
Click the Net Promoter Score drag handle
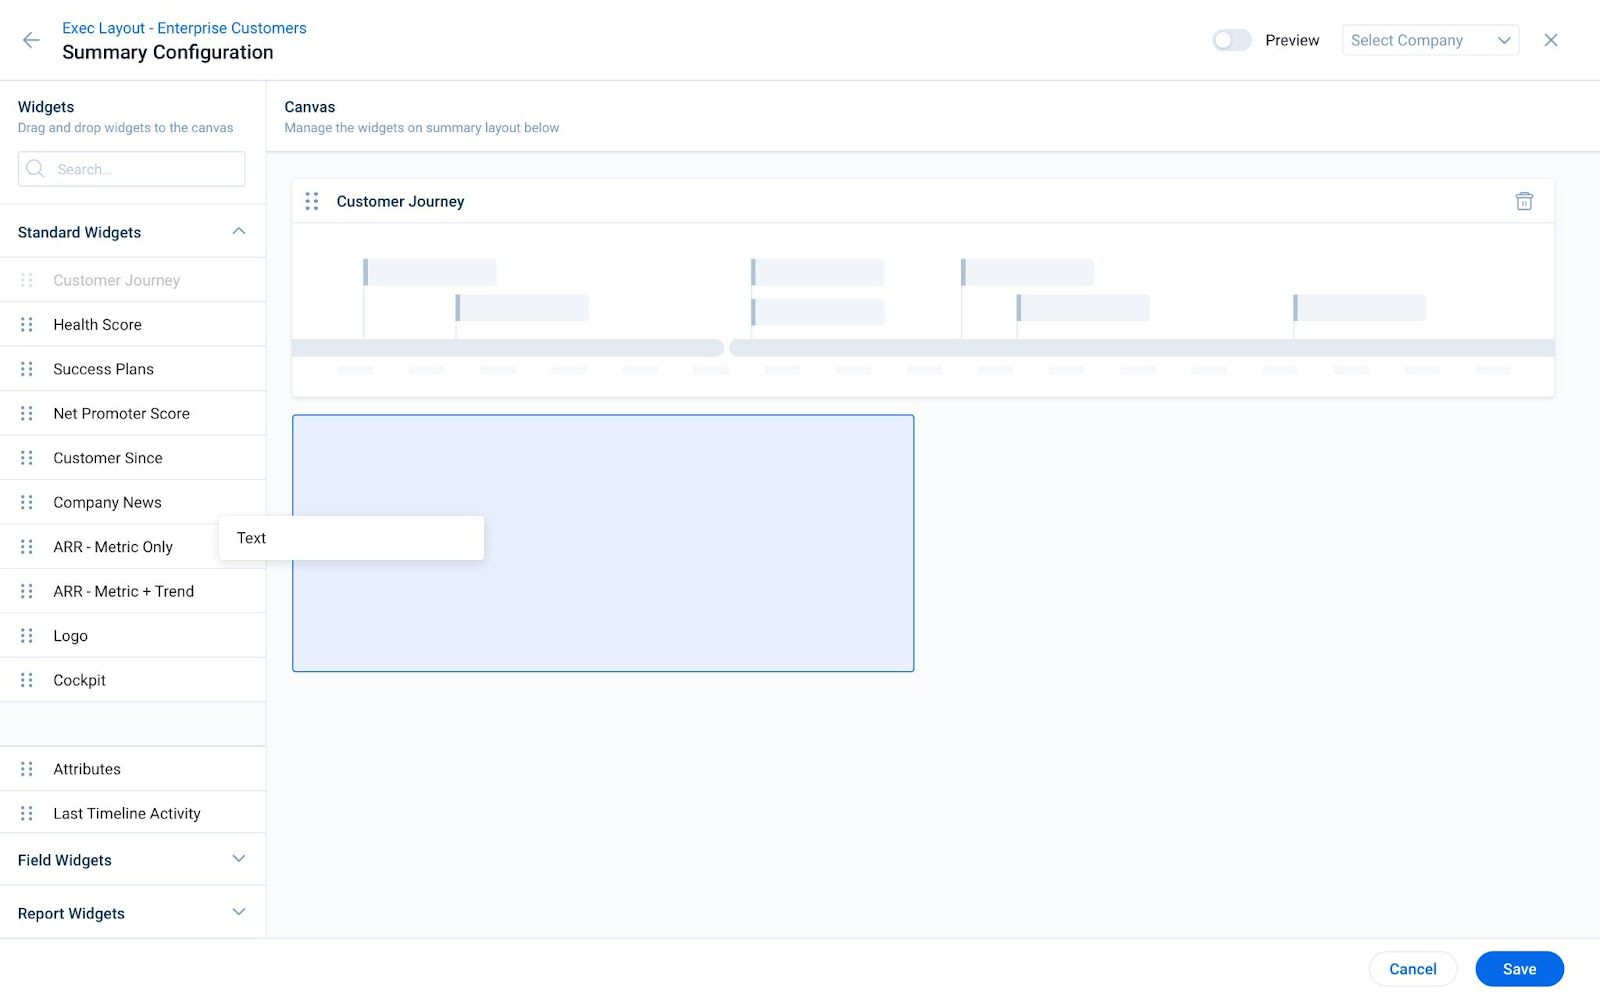27,412
